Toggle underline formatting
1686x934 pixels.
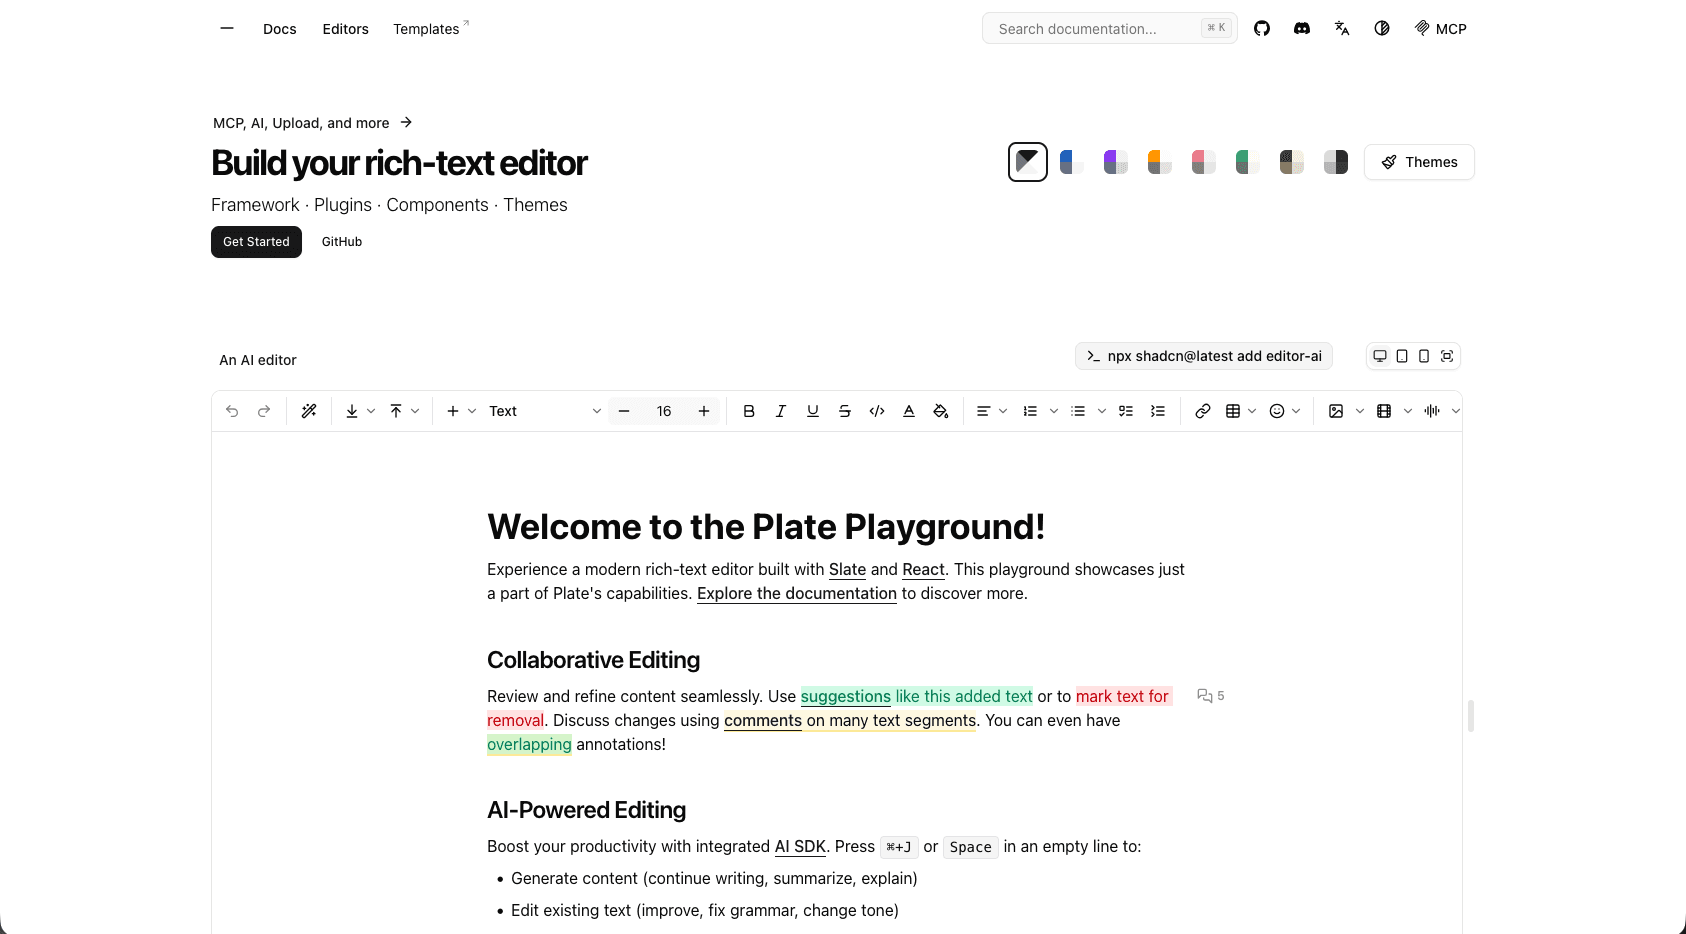(813, 411)
